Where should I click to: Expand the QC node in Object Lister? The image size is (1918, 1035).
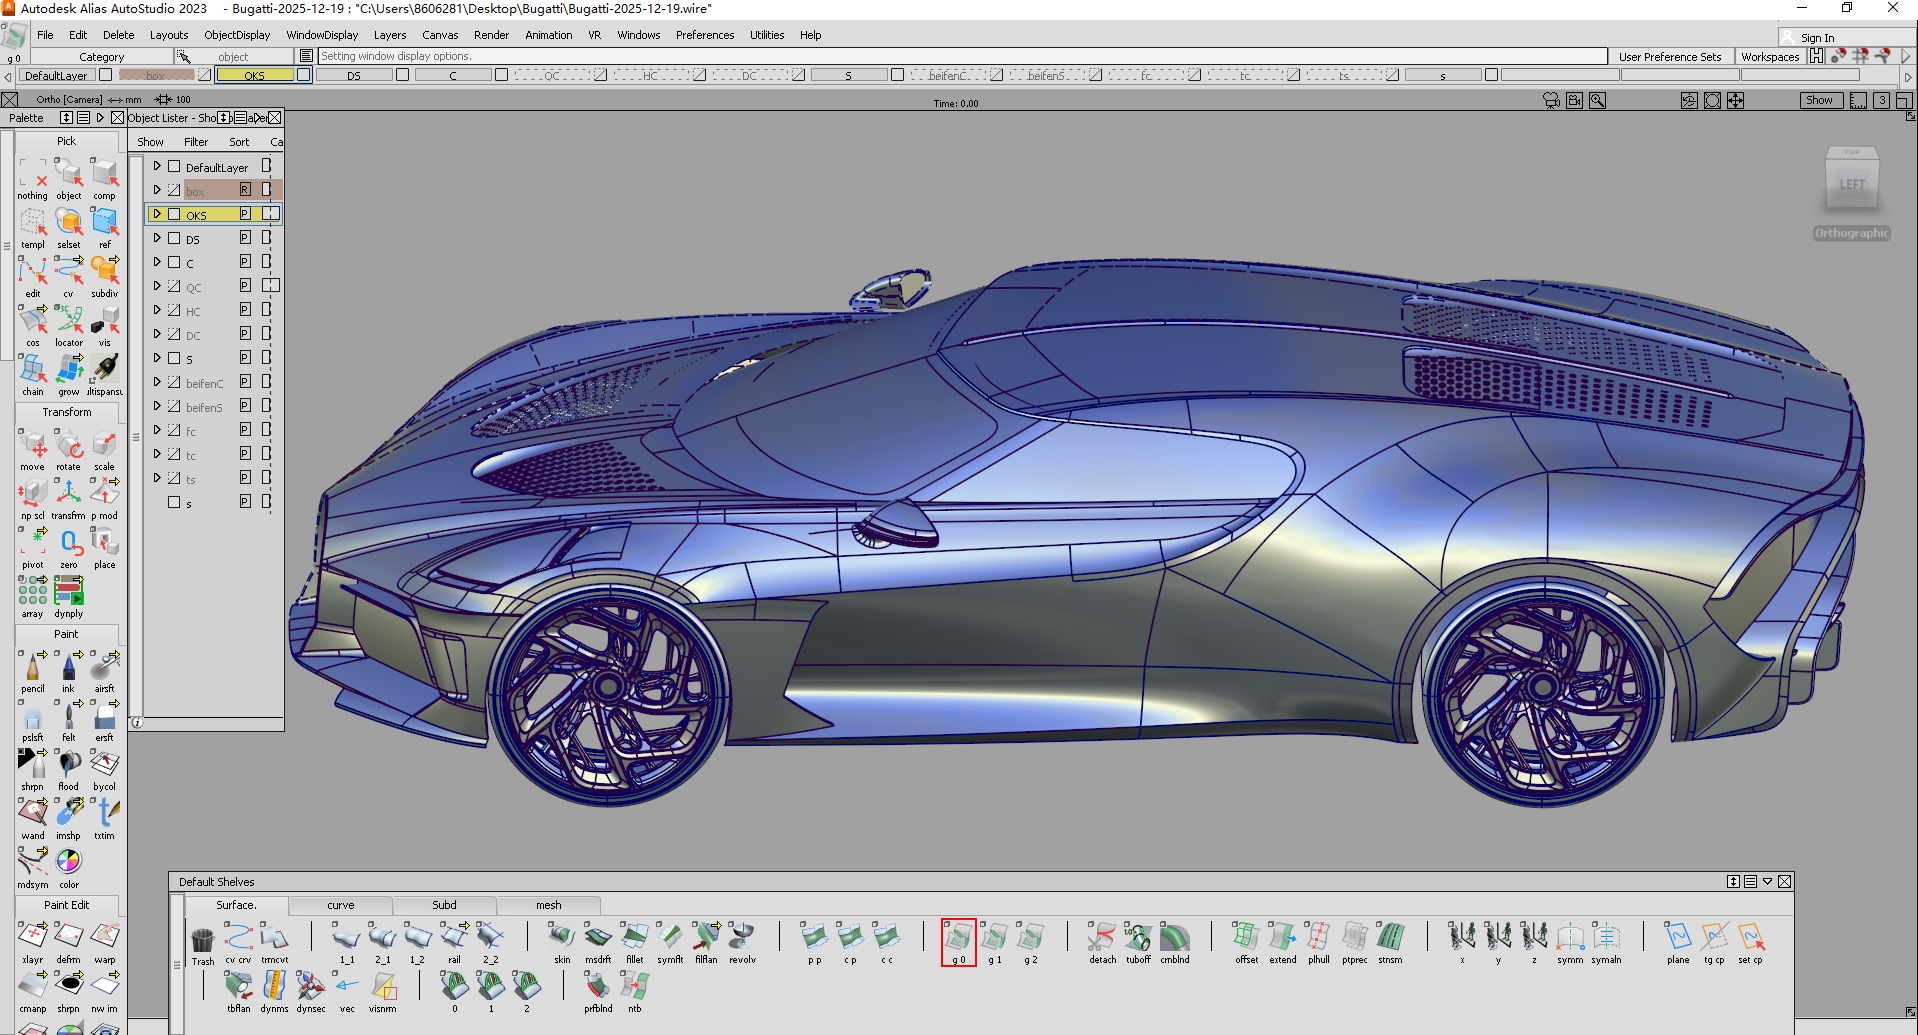click(x=158, y=286)
